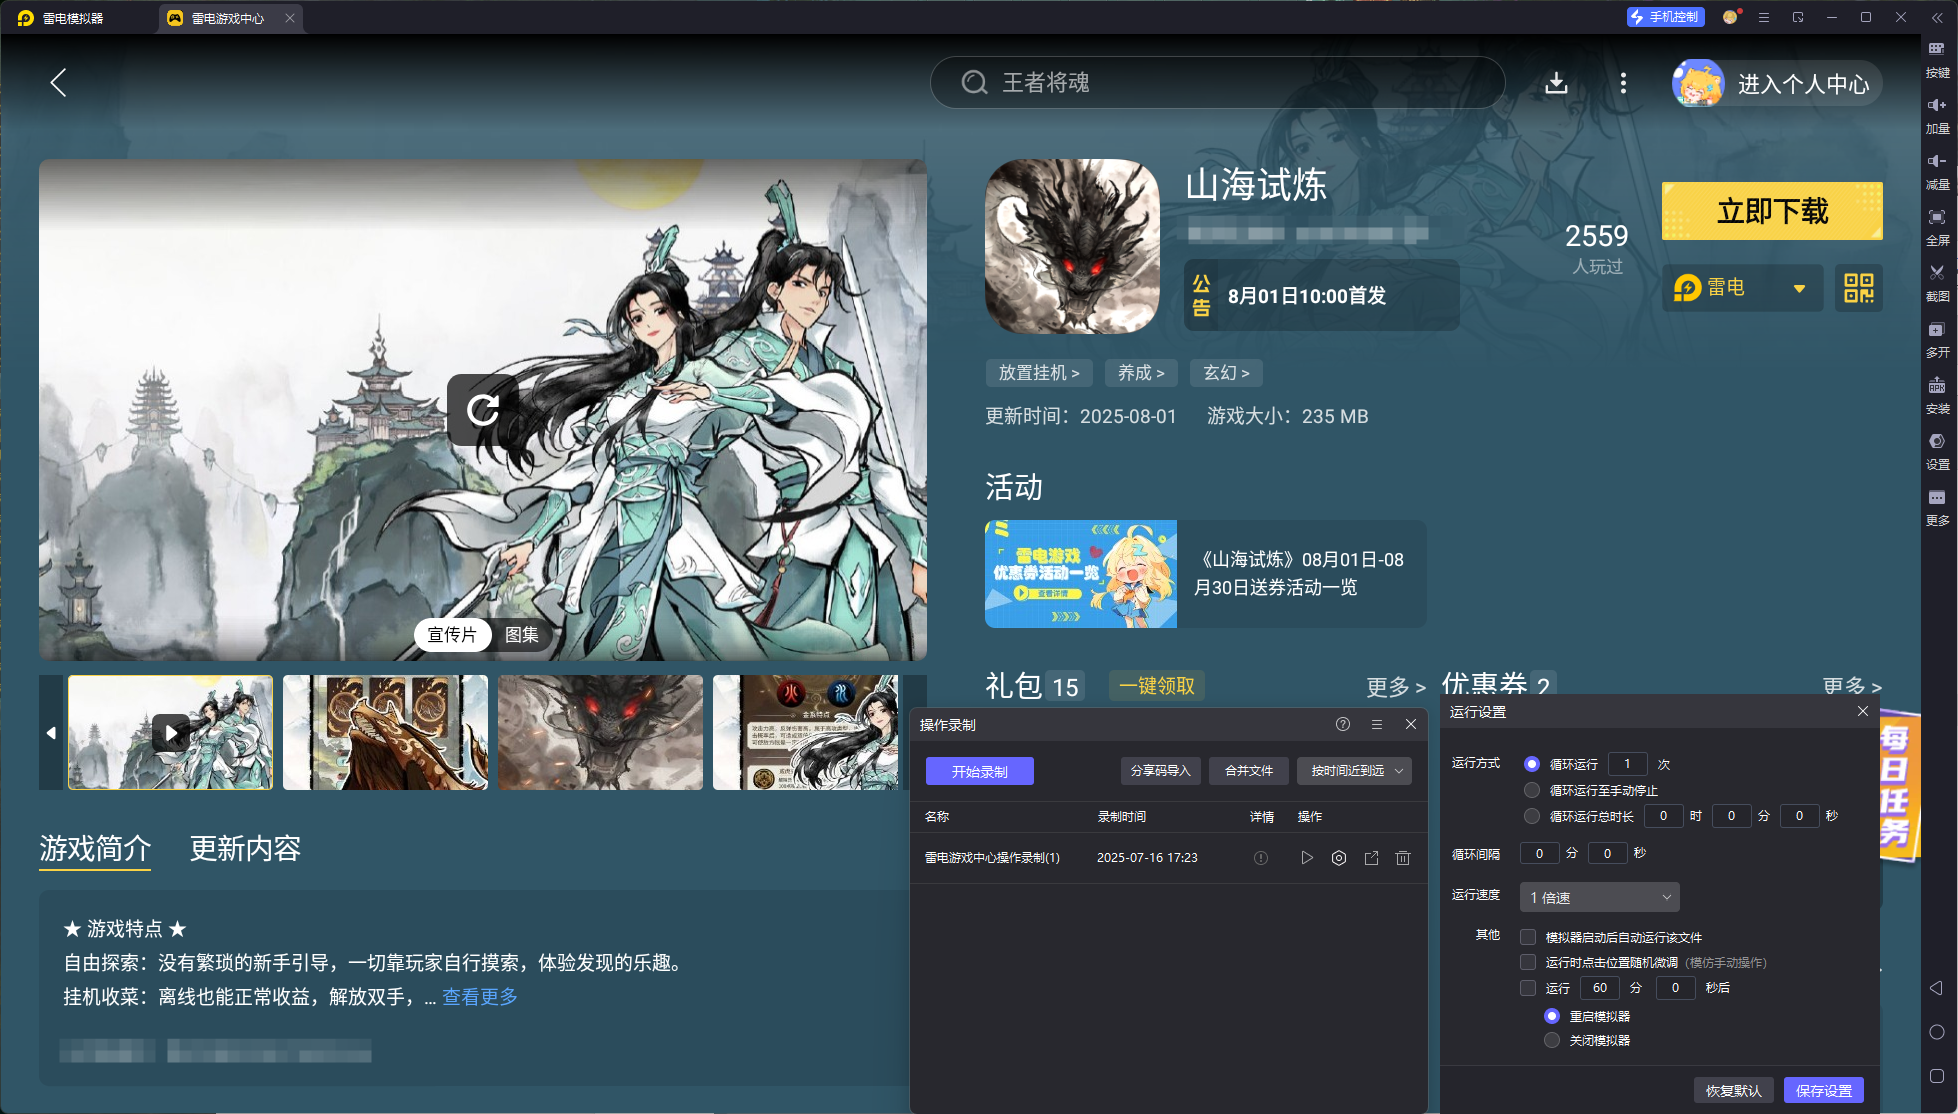
Task: Expand the 1 倍速 run speed dropdown
Action: pos(1599,897)
